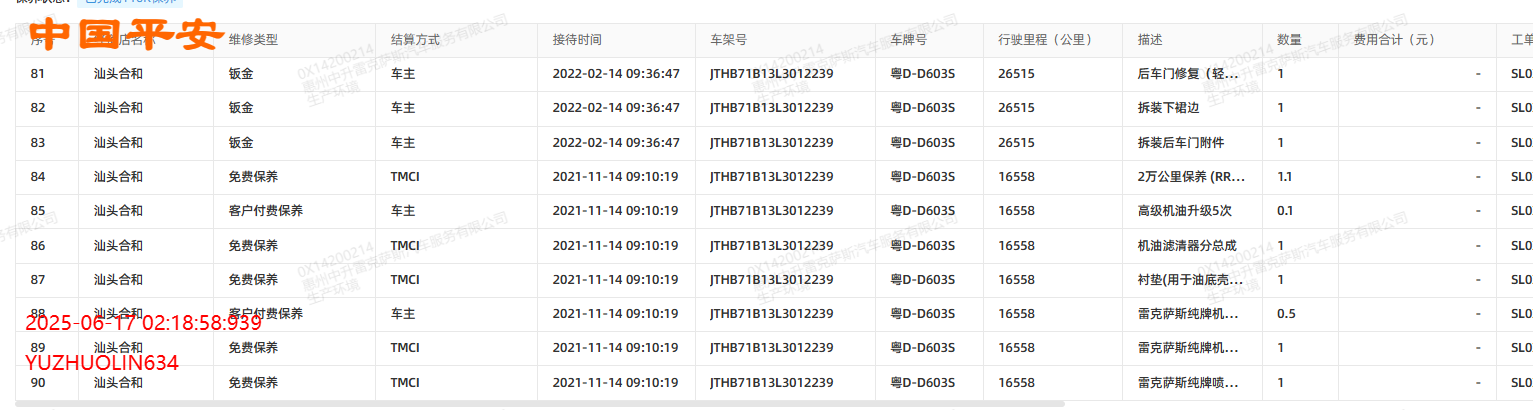Image resolution: width=1533 pixels, height=410 pixels.
Task: Click the 2万公里保养 description in row 84
Action: pos(1192,177)
